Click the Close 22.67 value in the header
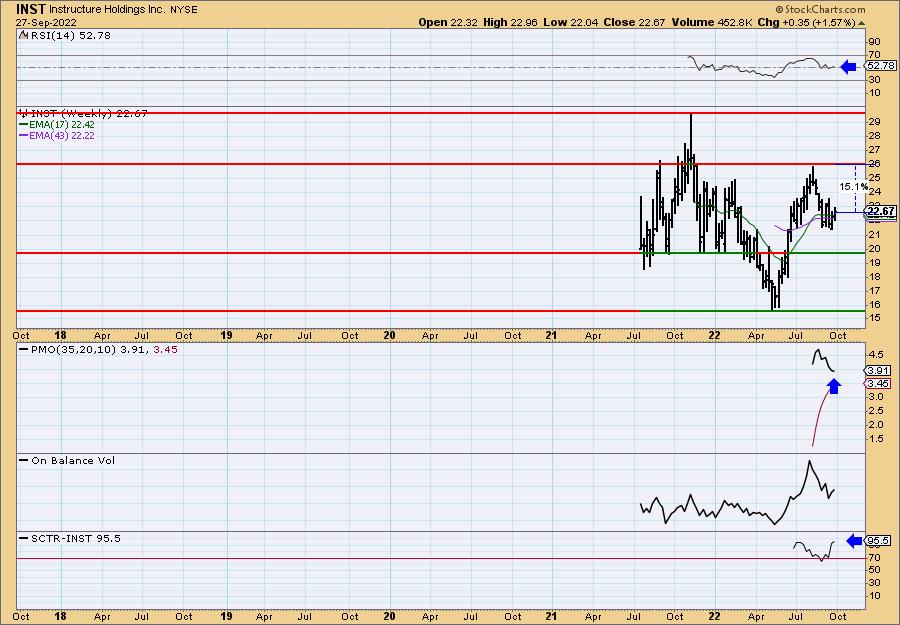This screenshot has height=625, width=900. click(635, 22)
